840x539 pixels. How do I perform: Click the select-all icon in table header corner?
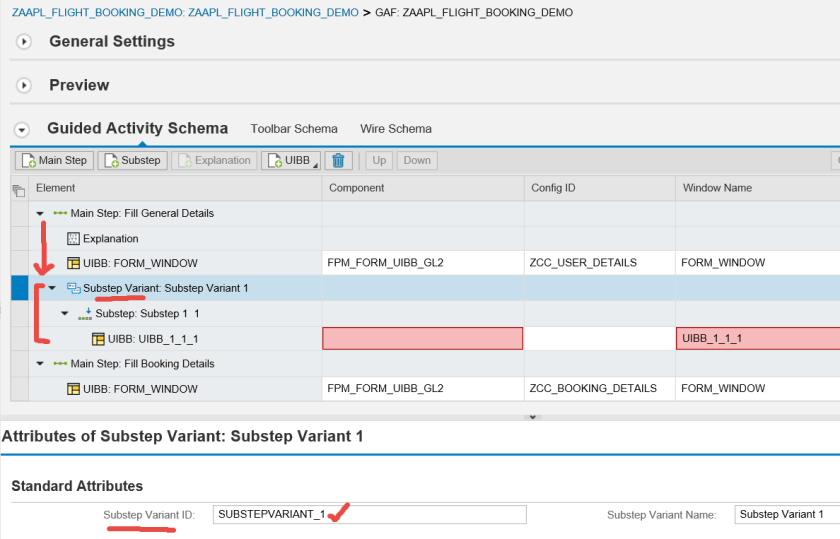pos(18,189)
